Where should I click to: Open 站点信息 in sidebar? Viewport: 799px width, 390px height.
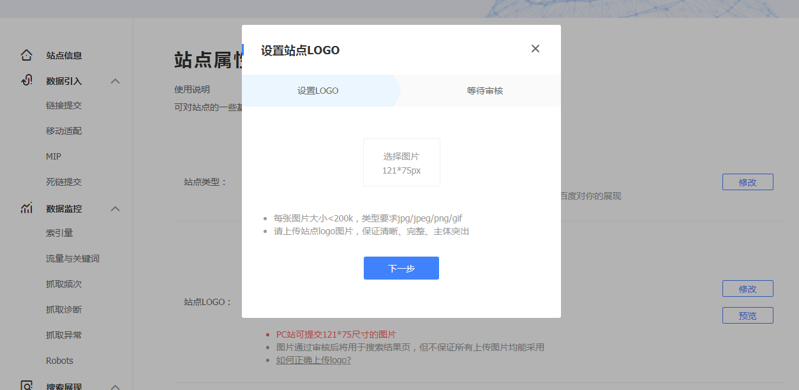click(64, 56)
